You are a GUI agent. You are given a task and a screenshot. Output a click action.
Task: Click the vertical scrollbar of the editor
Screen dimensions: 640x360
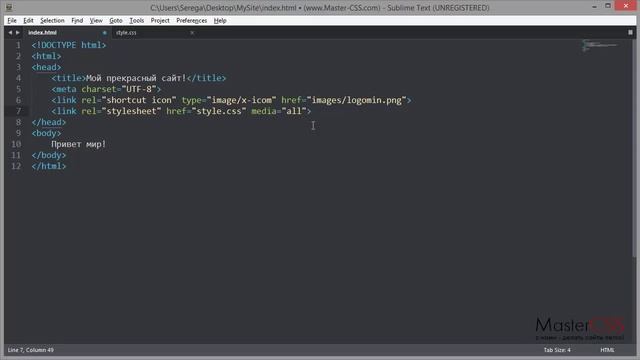point(634,149)
